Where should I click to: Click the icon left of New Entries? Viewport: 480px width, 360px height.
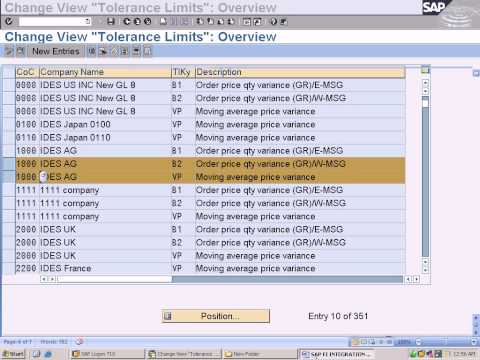(21, 51)
